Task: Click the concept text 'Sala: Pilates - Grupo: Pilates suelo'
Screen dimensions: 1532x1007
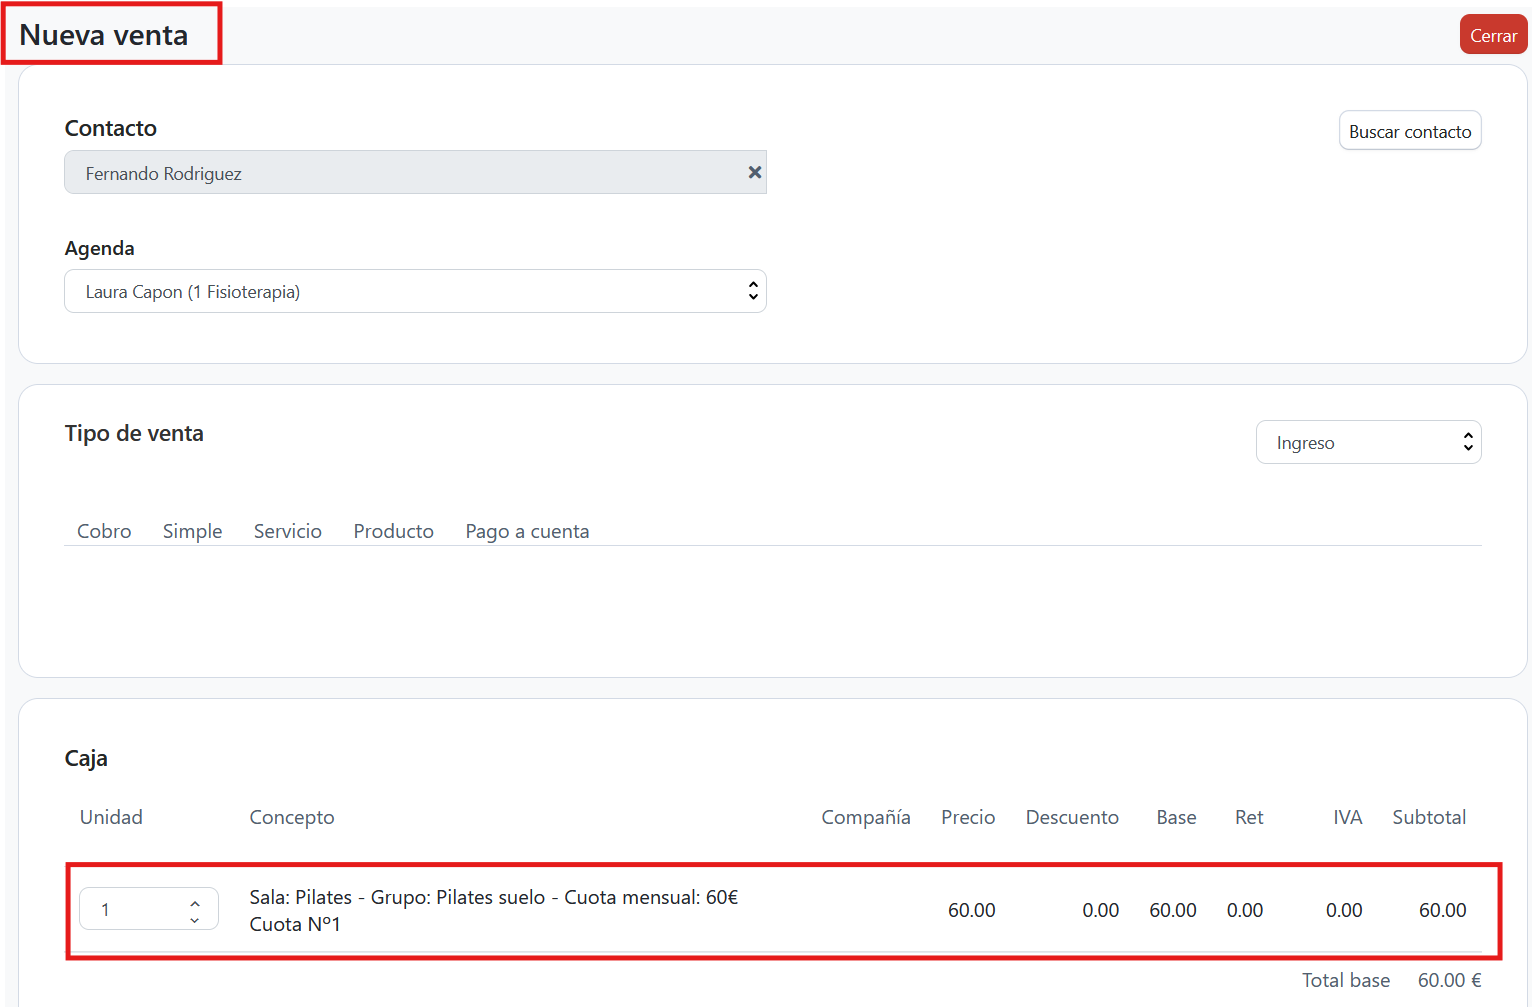Action: point(398,897)
